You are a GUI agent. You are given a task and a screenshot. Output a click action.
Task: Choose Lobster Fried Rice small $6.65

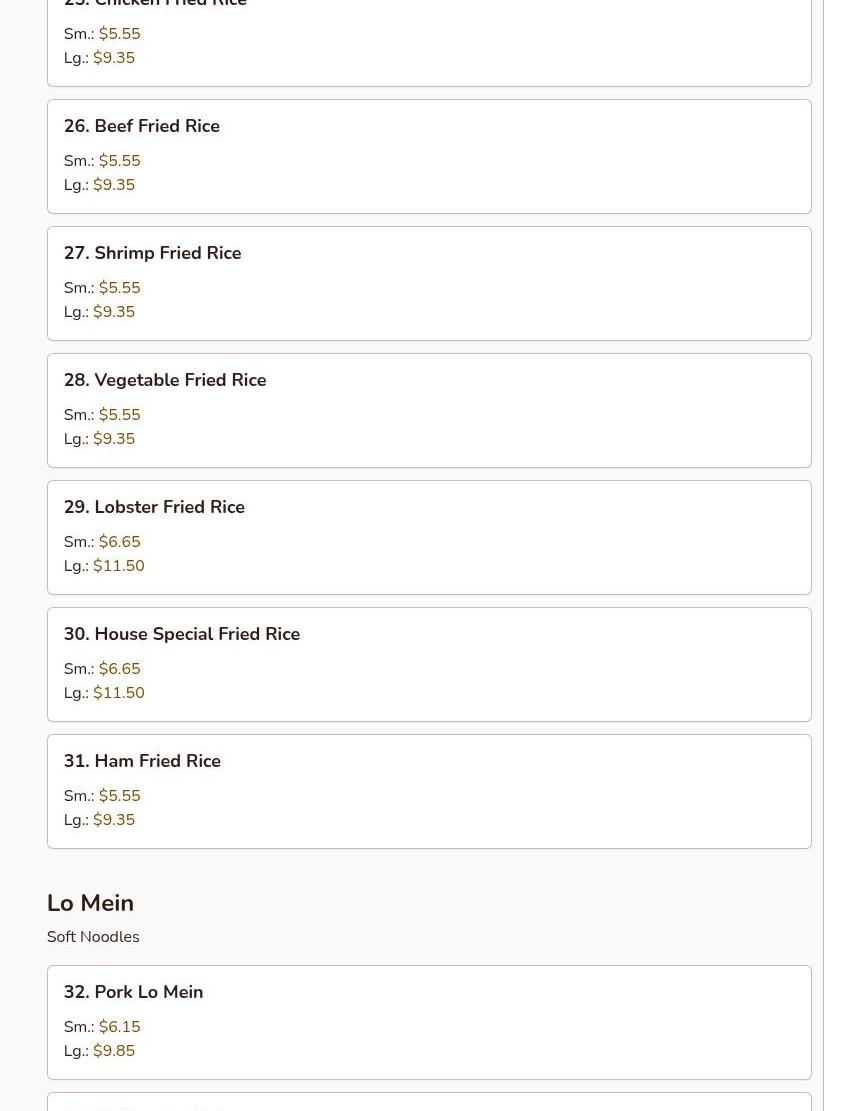tap(120, 542)
